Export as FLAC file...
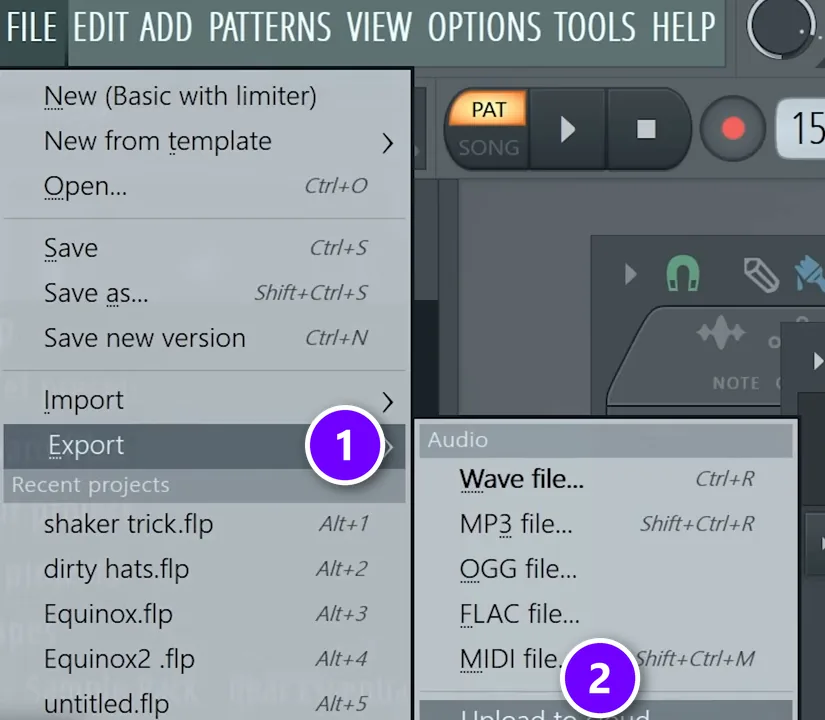Image resolution: width=825 pixels, height=720 pixels. 606,614
